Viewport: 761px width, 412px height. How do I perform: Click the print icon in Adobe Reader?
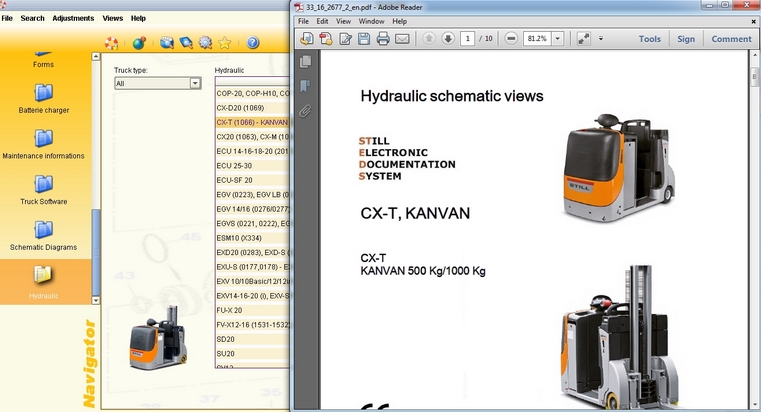coord(383,39)
